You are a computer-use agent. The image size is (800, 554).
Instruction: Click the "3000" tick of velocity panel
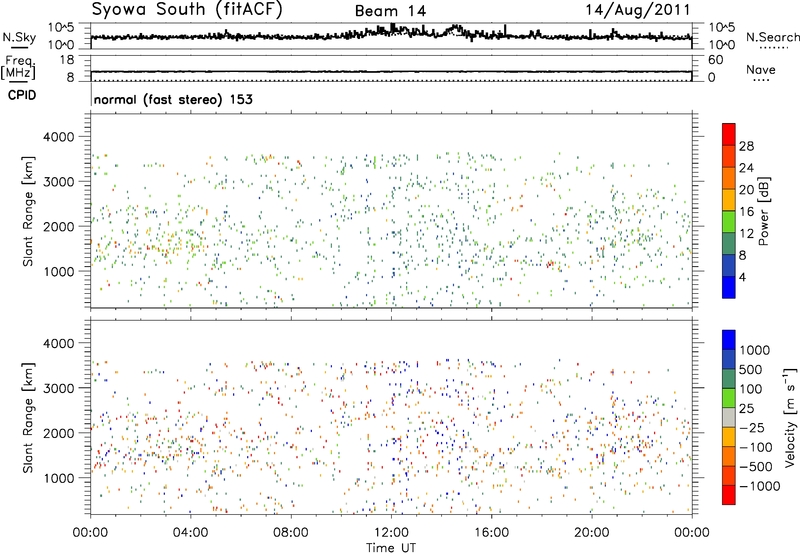[x=58, y=388]
